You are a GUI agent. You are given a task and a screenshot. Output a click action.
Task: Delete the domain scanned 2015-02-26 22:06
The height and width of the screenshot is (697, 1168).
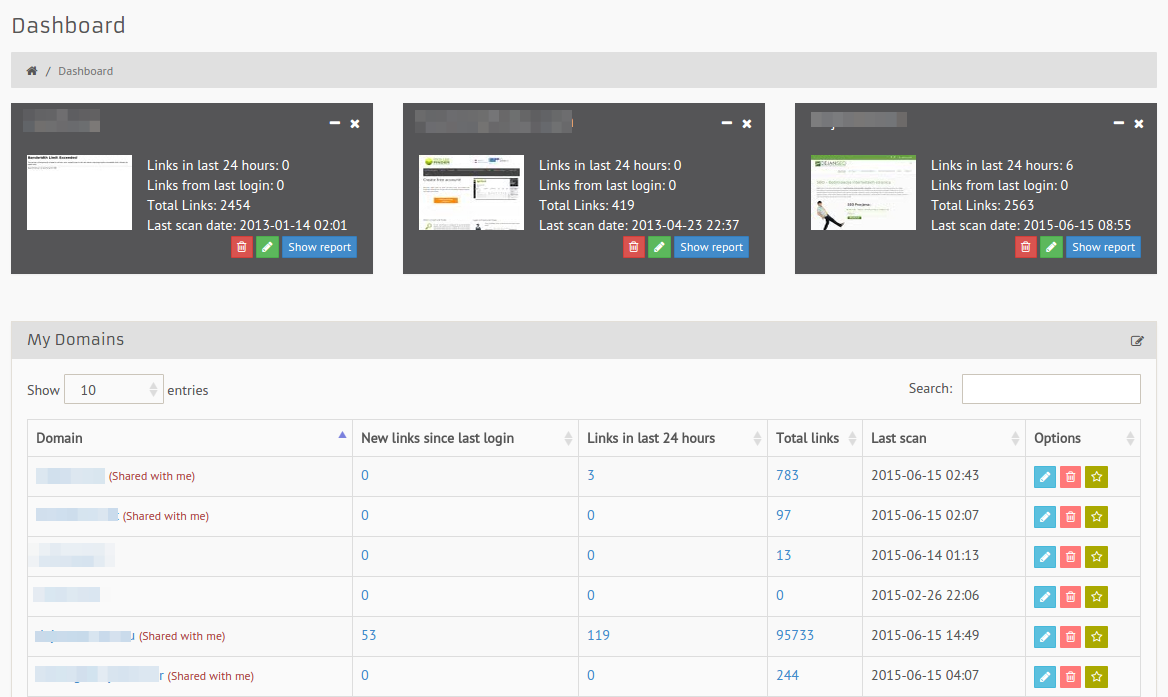pyautogui.click(x=1070, y=597)
